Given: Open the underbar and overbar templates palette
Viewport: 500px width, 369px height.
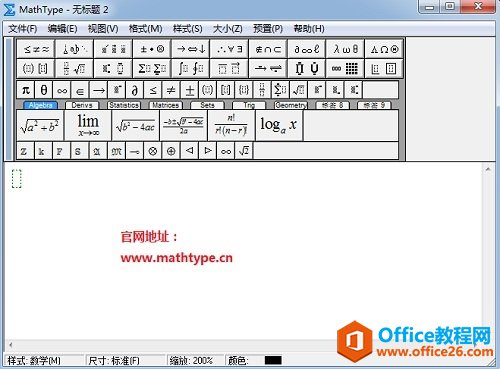Looking at the screenshot, I should coord(229,69).
